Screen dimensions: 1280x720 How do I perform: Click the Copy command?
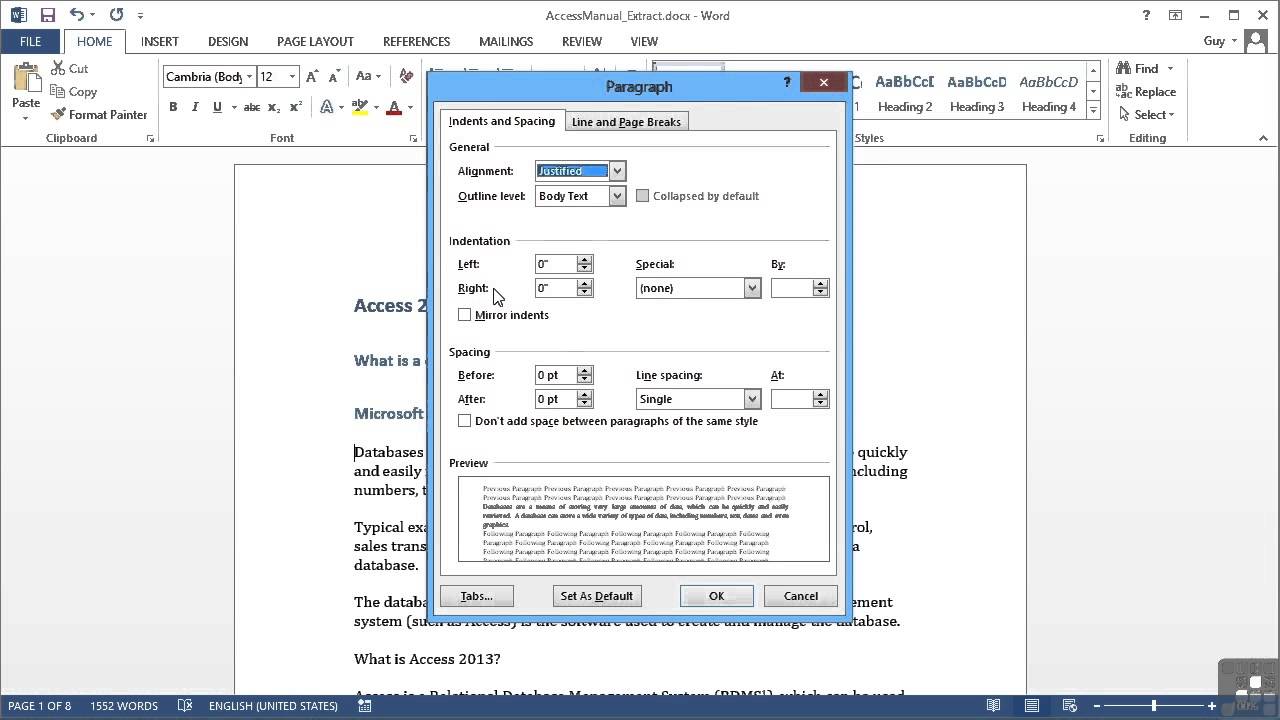(73, 91)
